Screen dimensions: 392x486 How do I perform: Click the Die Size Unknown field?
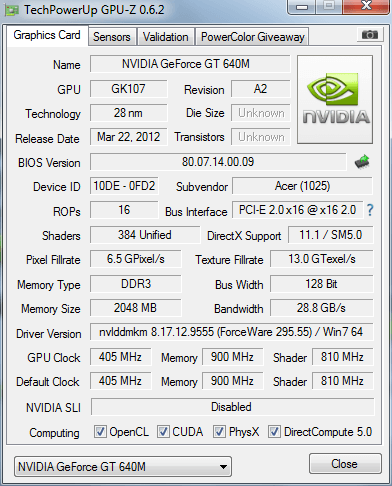click(x=261, y=113)
